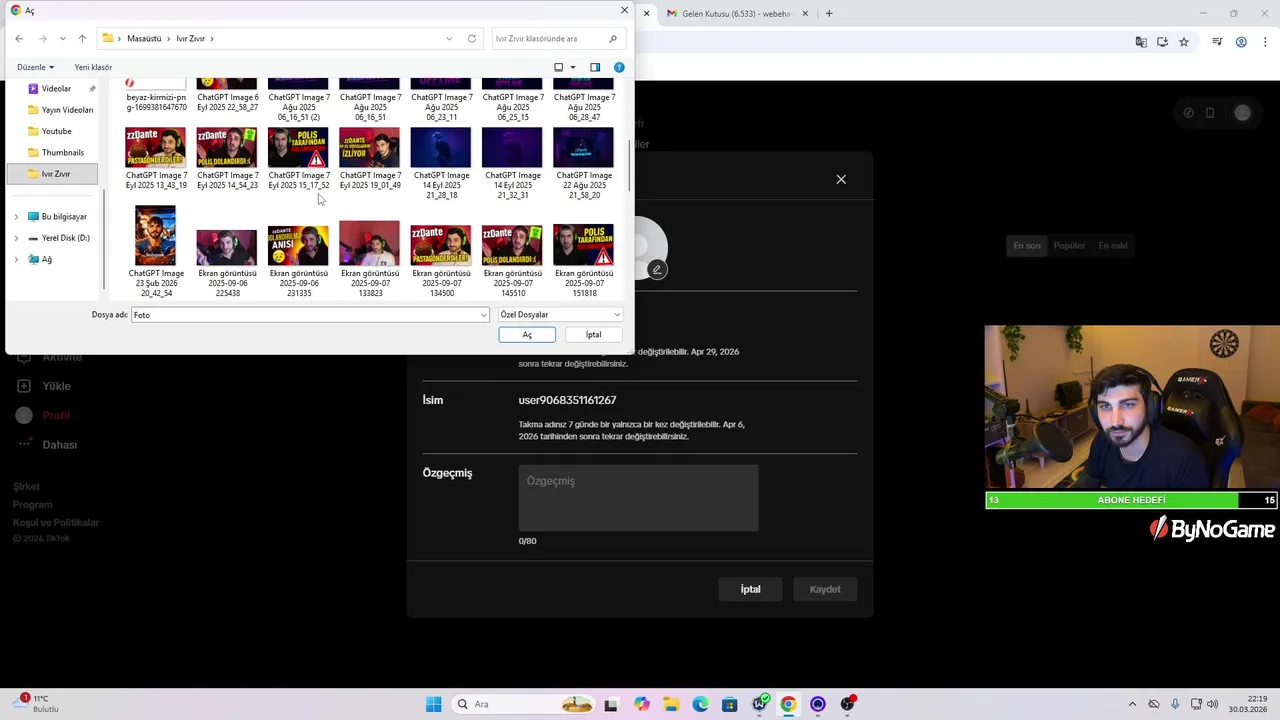Open the Yükle link in TikTok sidebar
The height and width of the screenshot is (720, 1280).
[x=56, y=386]
